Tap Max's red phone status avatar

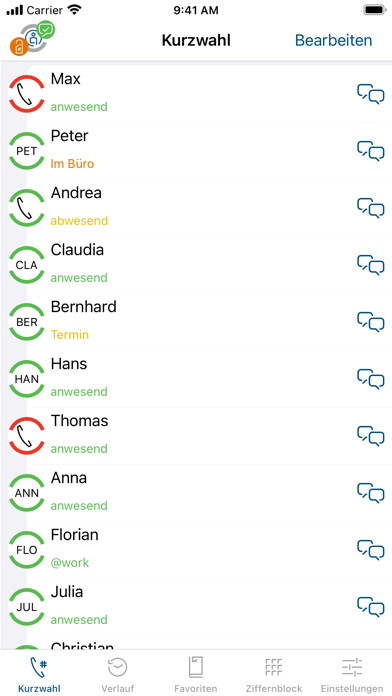27,94
